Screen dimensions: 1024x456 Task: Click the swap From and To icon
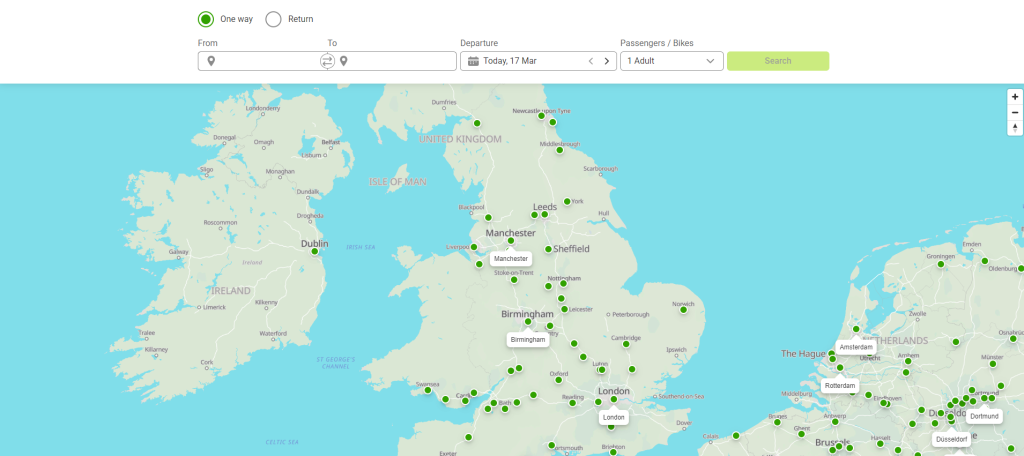[x=327, y=61]
